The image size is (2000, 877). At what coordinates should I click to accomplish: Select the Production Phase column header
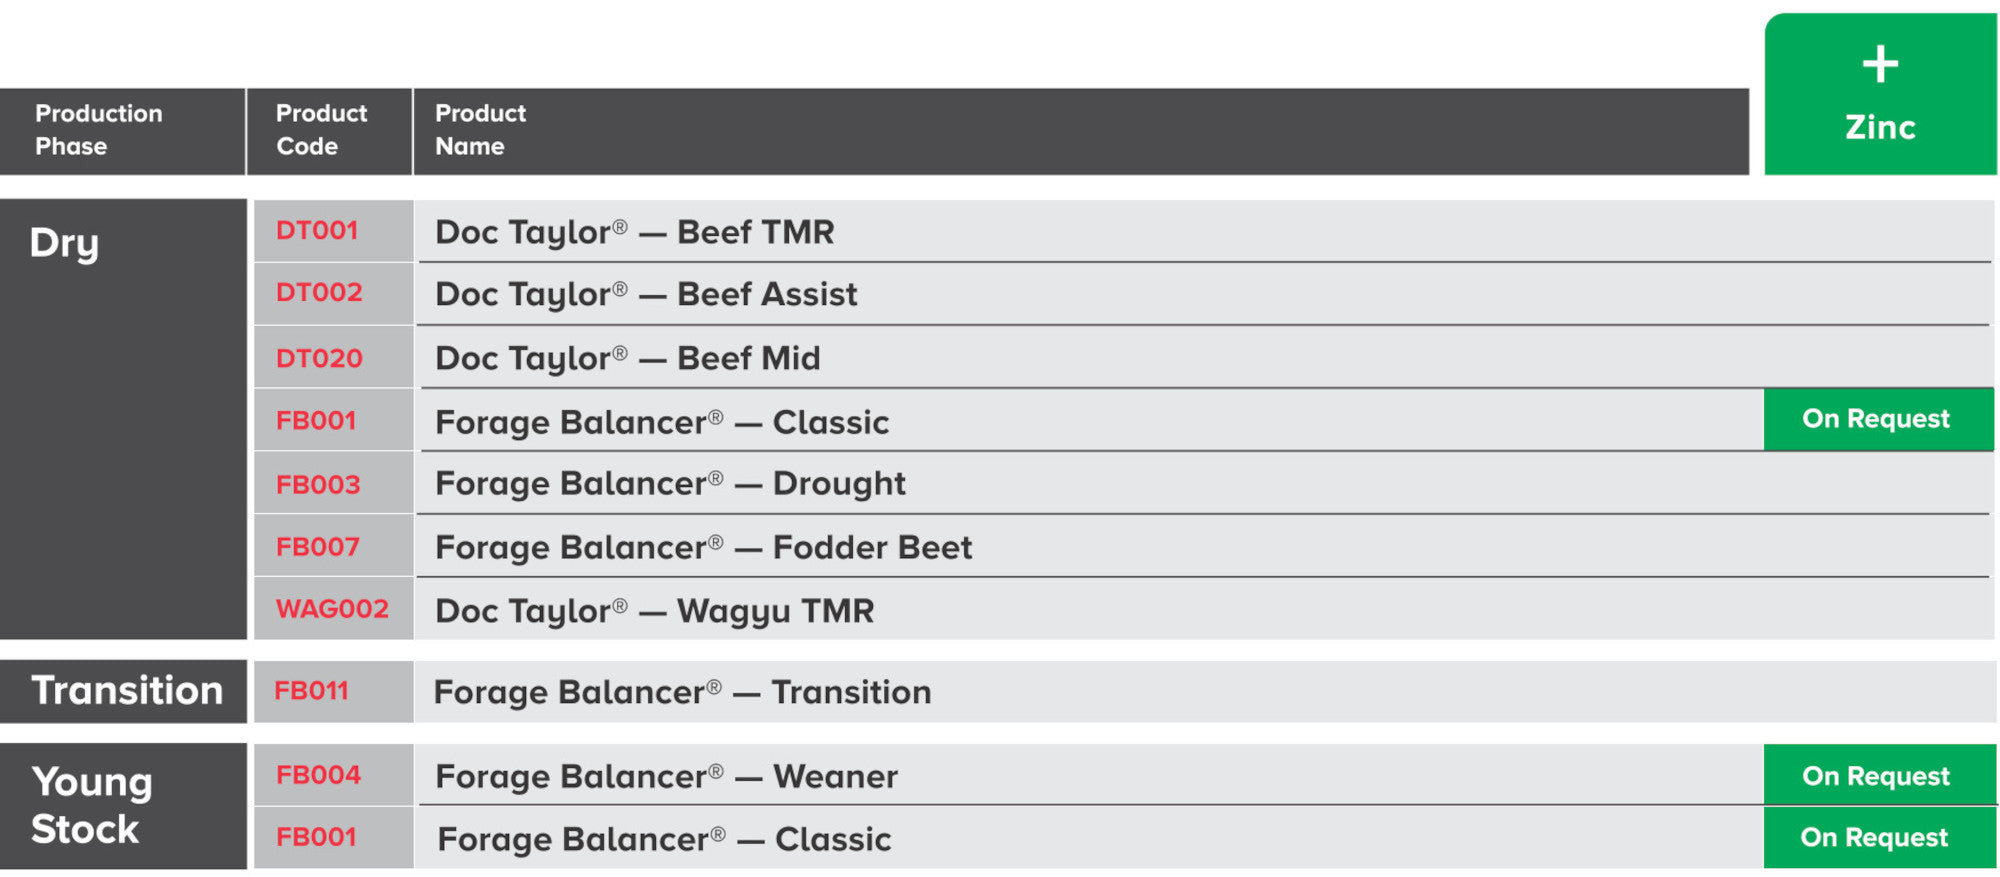pos(98,130)
